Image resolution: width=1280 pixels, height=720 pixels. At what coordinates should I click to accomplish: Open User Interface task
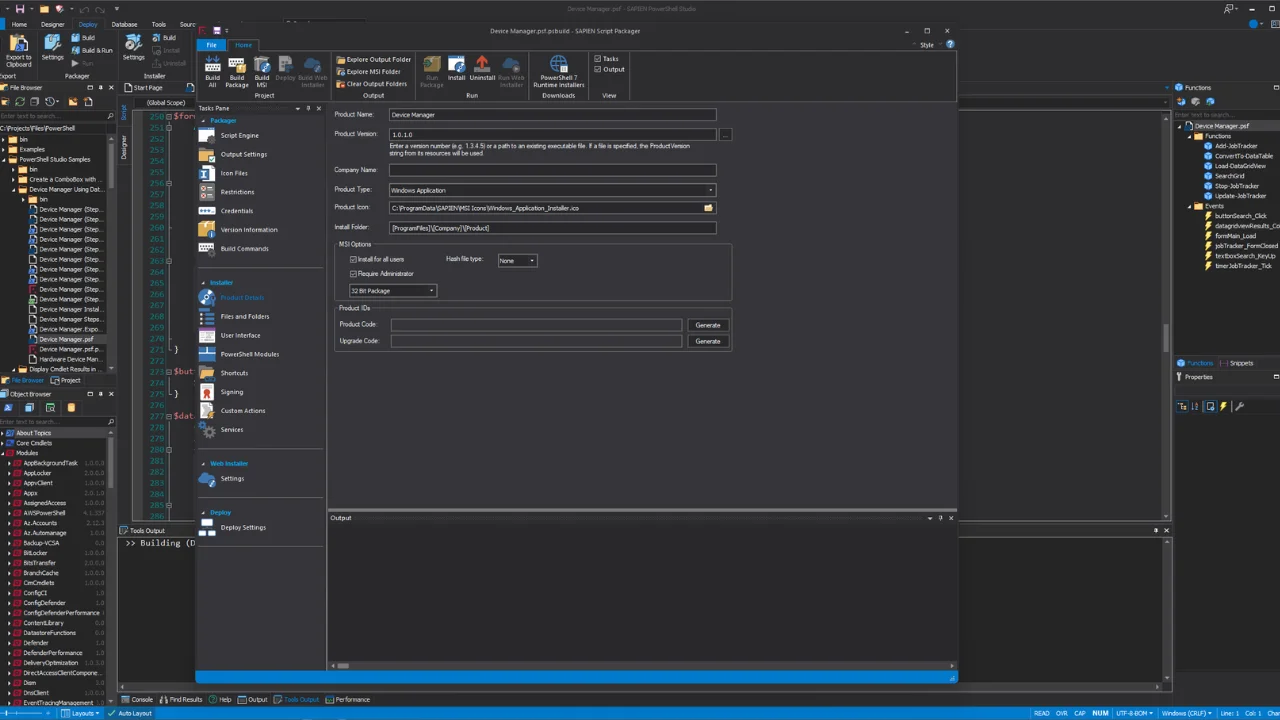[x=240, y=336]
